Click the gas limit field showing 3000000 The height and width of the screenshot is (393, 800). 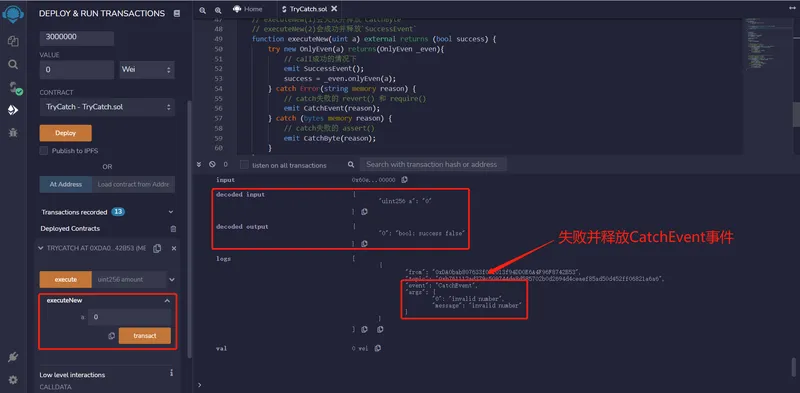coord(77,37)
